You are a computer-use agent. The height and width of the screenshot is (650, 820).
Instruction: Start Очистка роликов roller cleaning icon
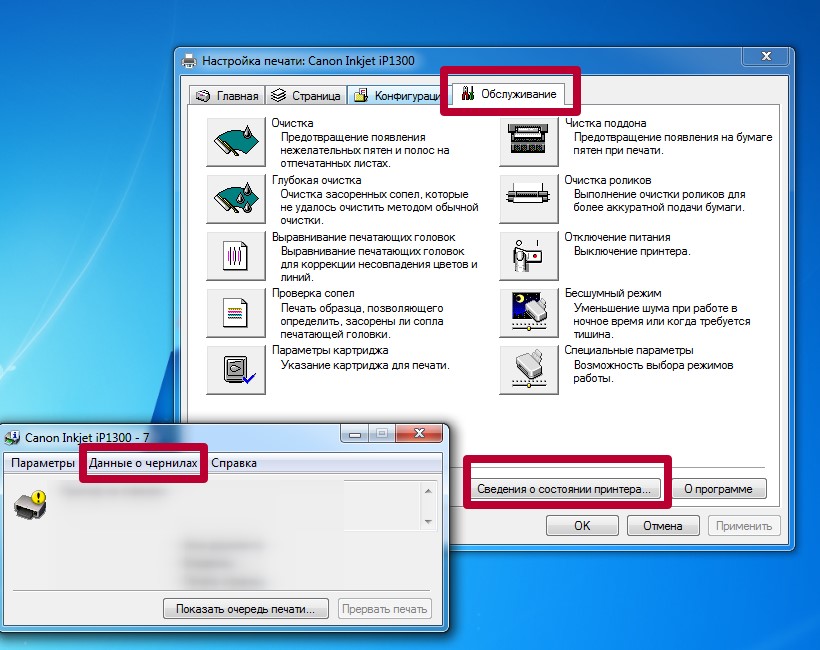click(x=527, y=198)
